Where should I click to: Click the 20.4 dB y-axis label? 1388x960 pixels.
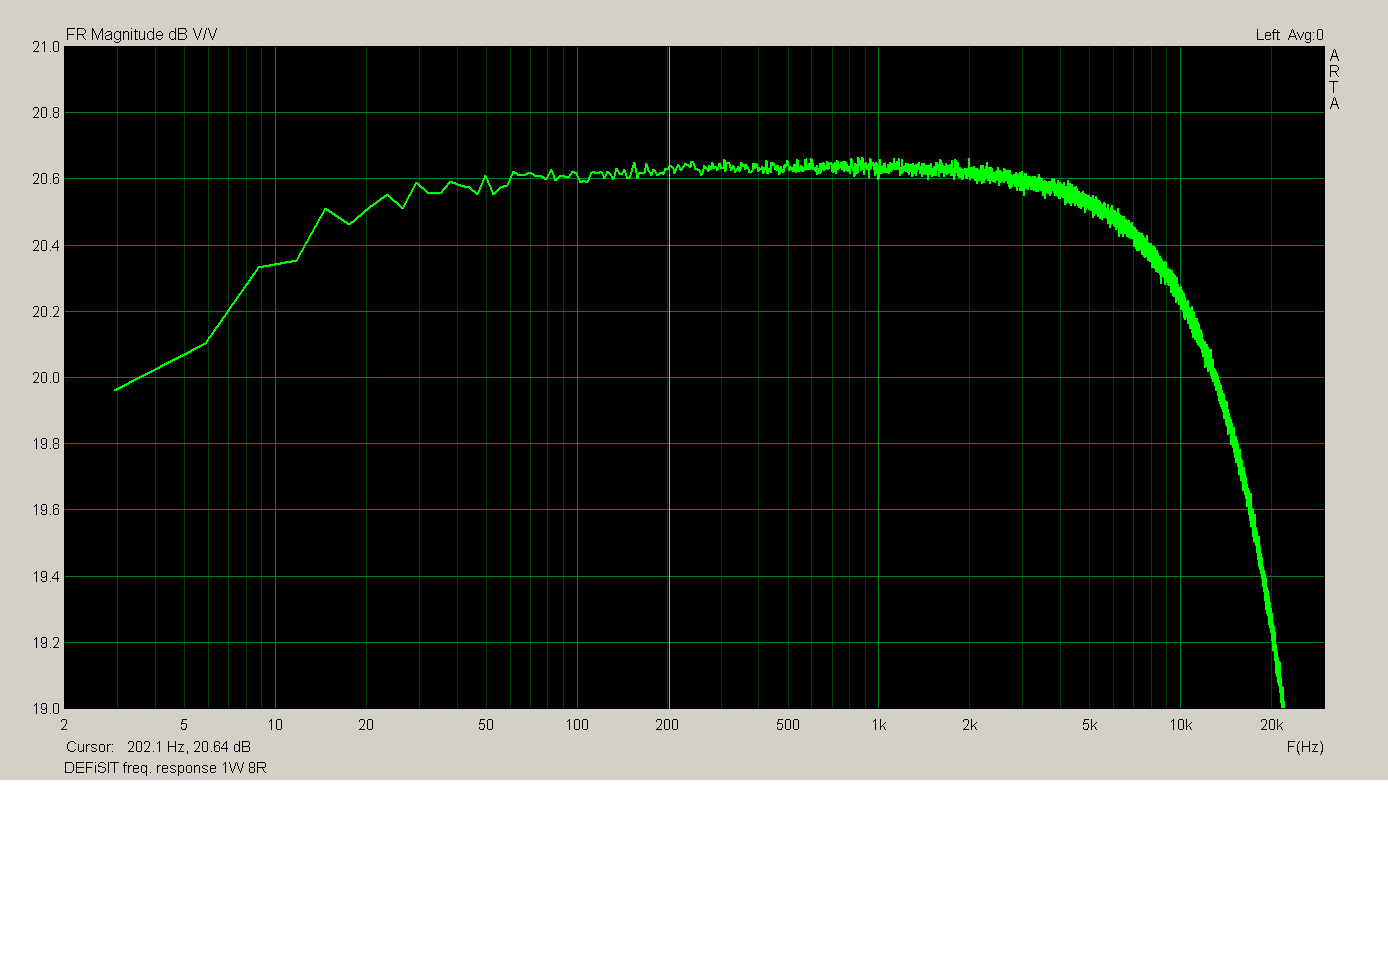coord(46,246)
